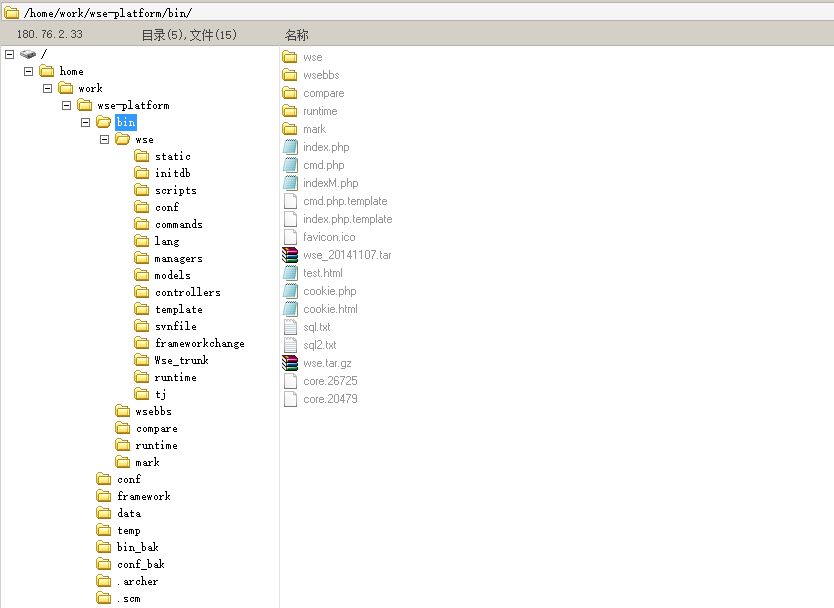Click the mark folder icon in file list
This screenshot has height=608, width=834.
pos(290,129)
